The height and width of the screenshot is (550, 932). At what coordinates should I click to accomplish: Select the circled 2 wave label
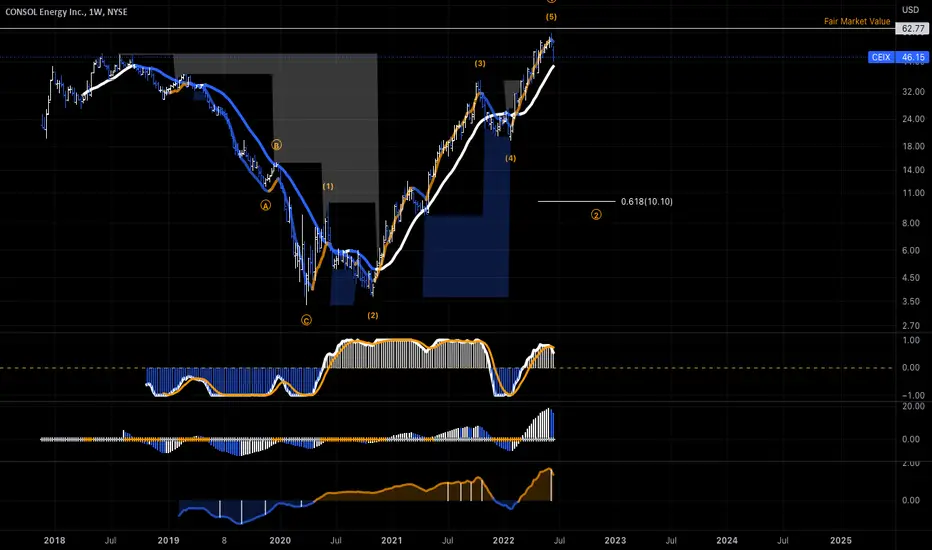[x=596, y=215]
